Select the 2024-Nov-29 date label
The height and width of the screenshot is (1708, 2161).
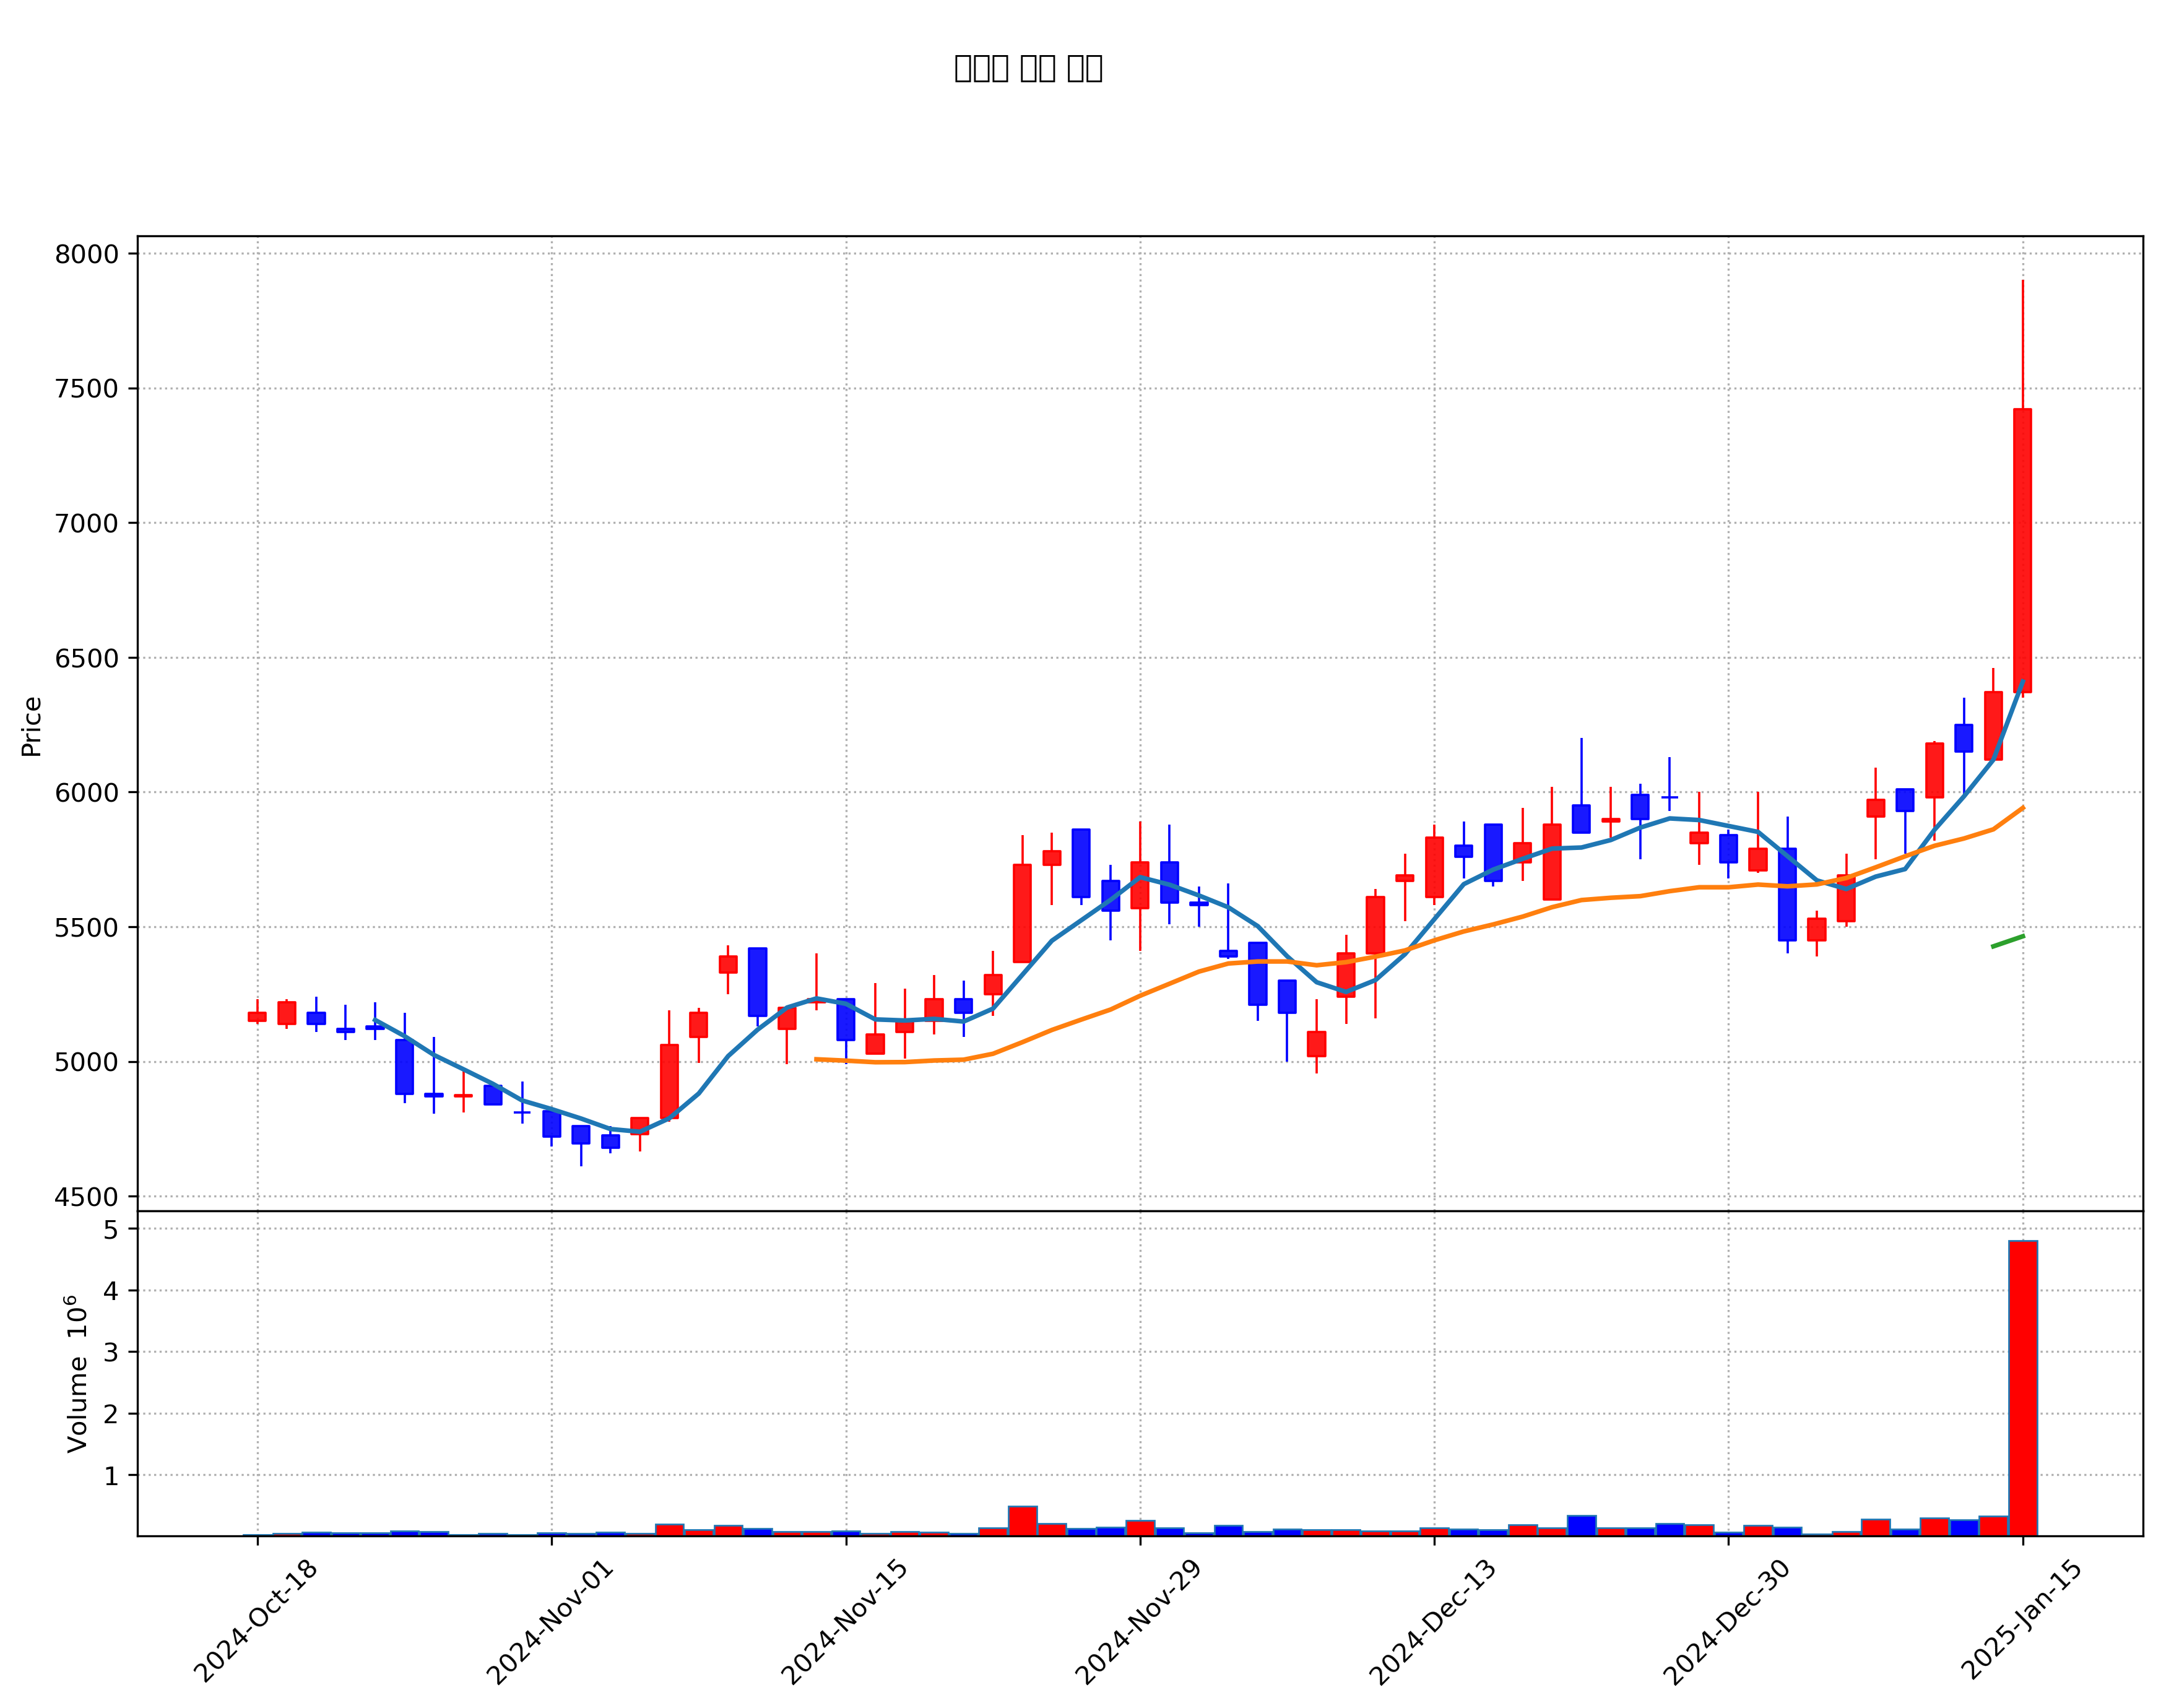1138,1622
